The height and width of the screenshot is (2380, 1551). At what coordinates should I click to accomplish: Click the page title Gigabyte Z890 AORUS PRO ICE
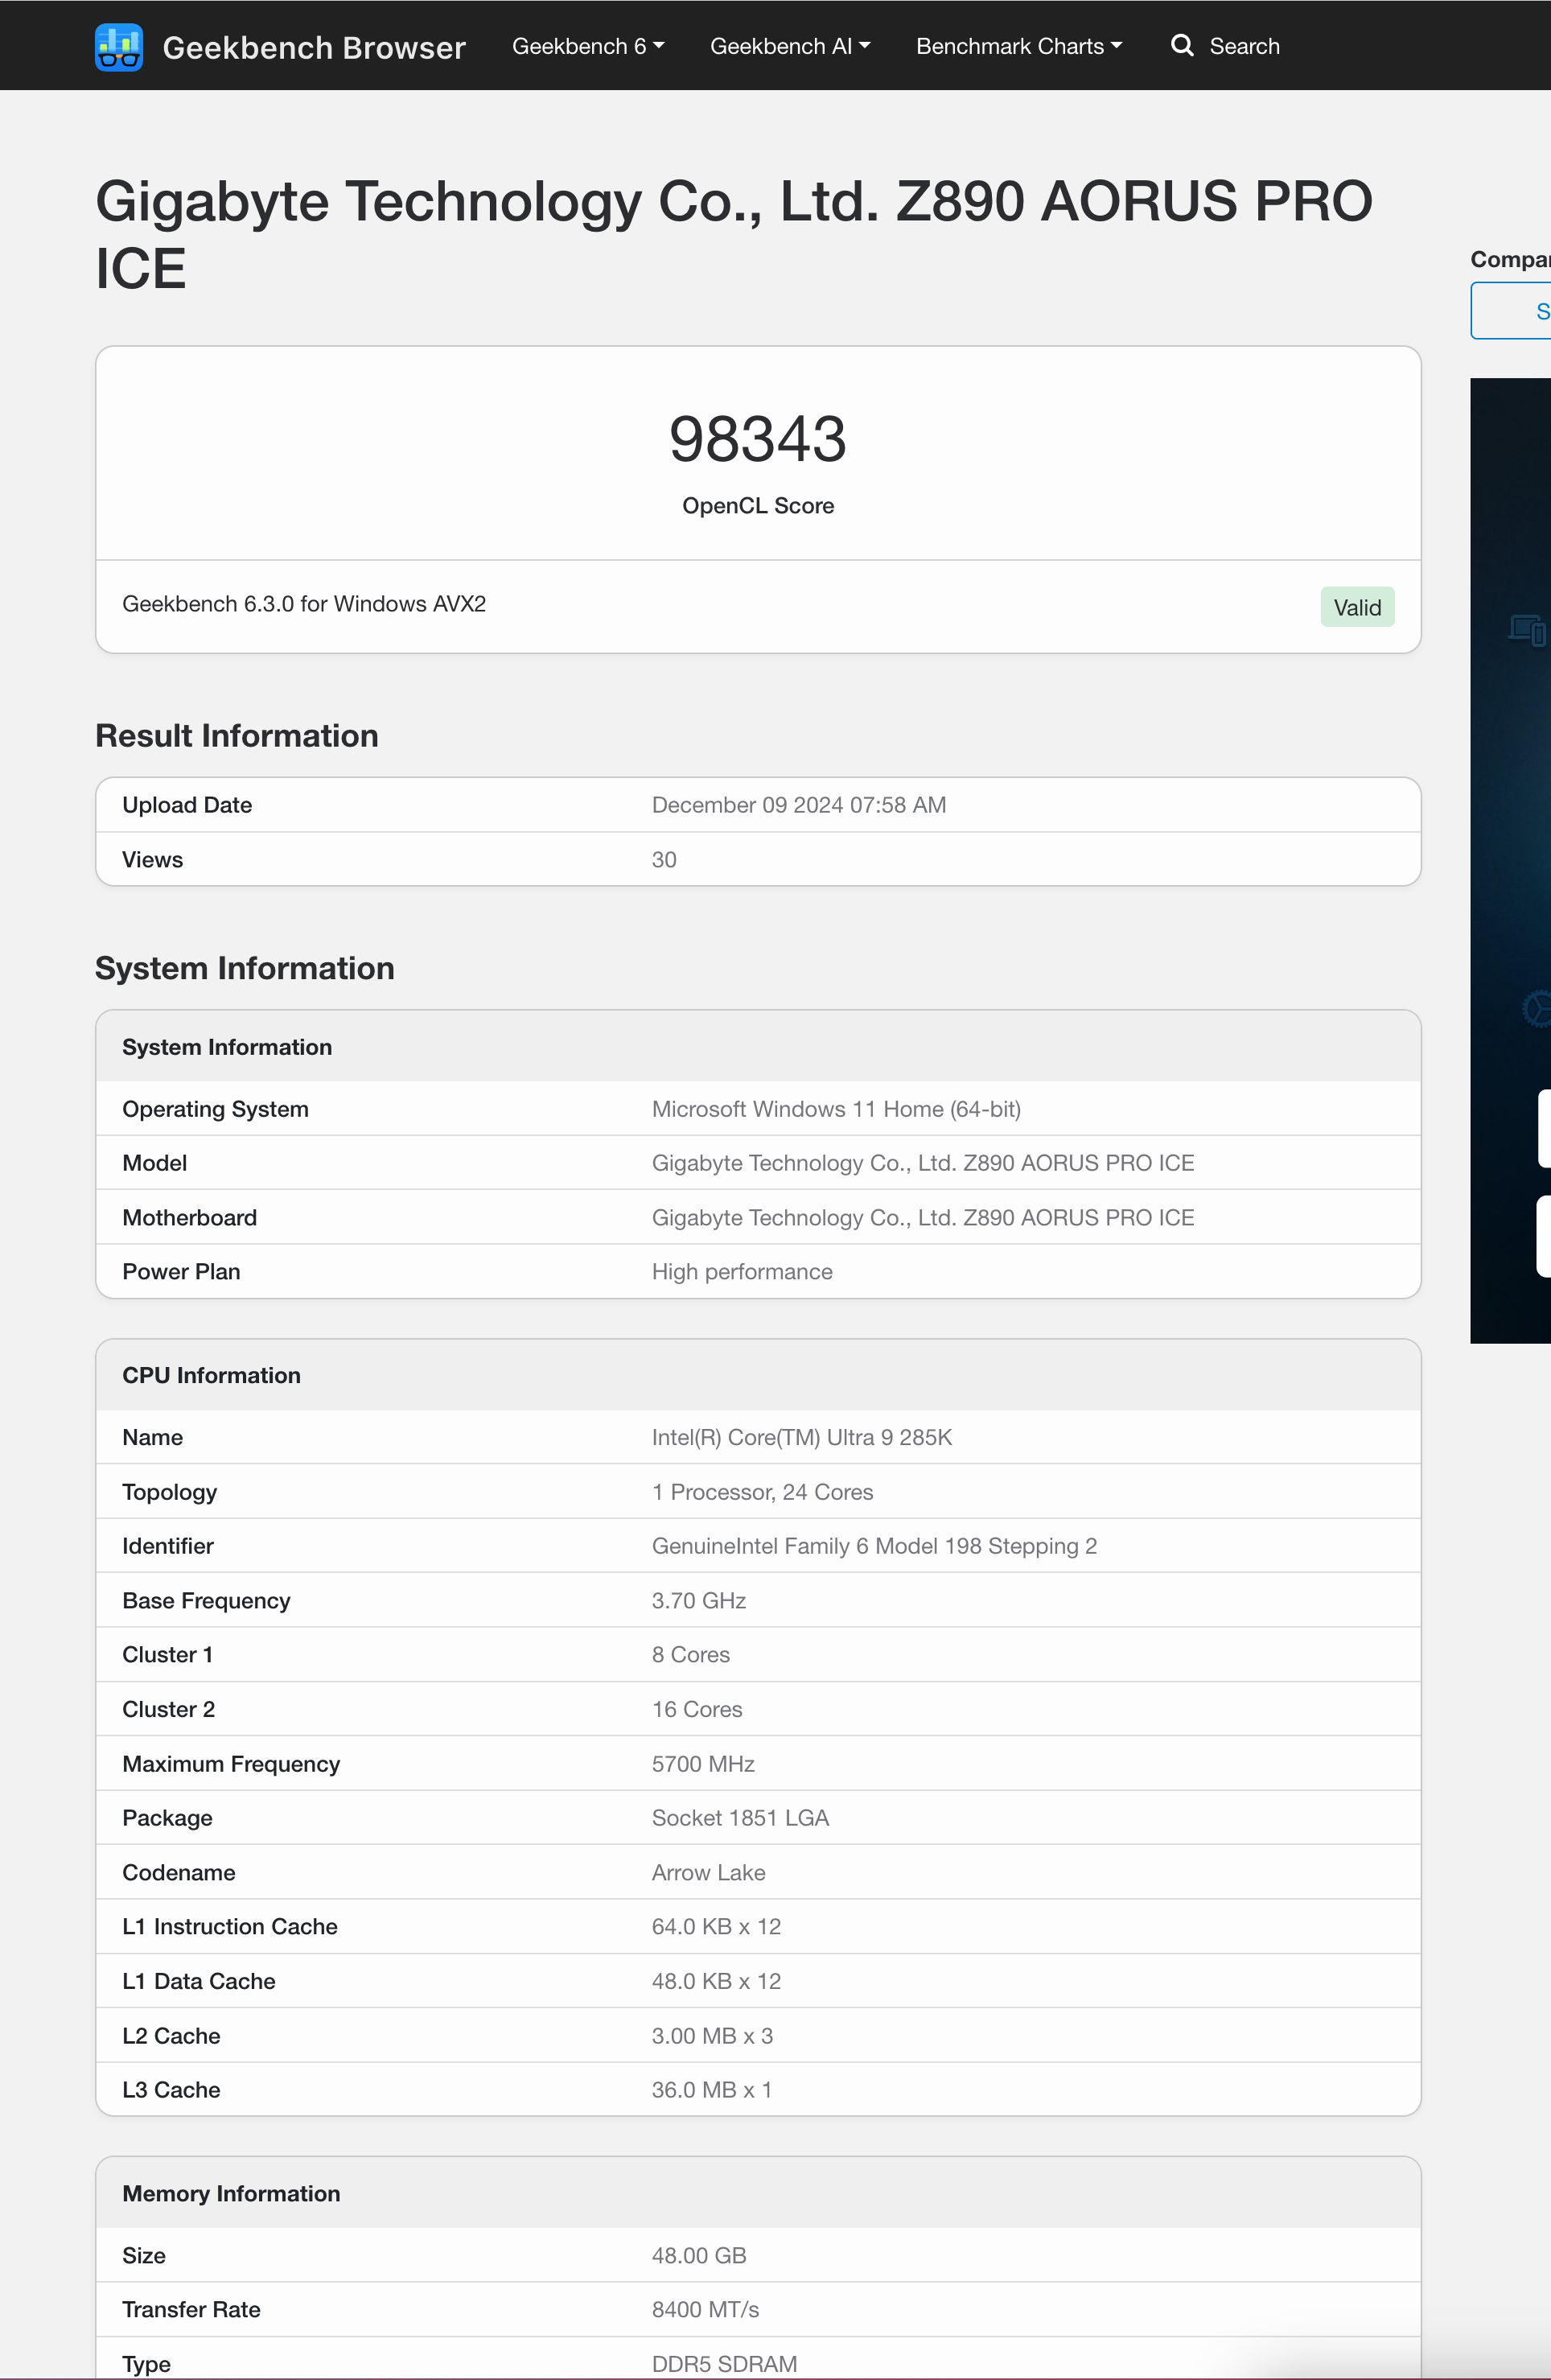tap(734, 234)
